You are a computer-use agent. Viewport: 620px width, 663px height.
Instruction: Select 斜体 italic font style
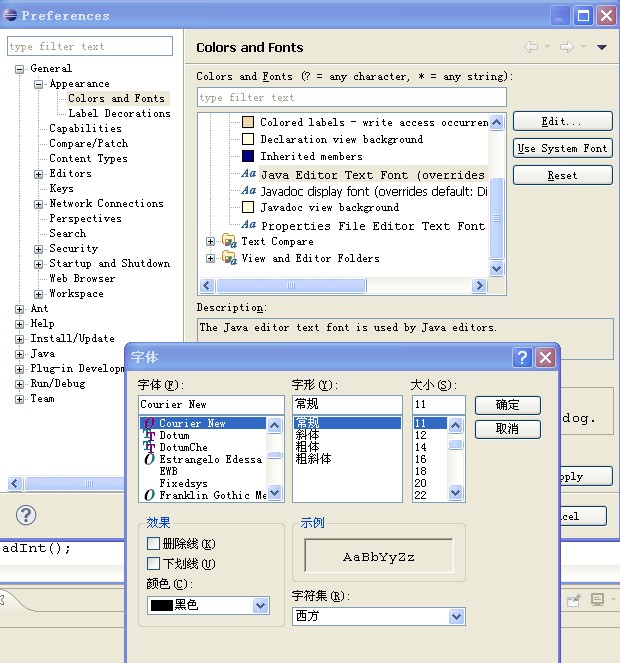[x=307, y=435]
